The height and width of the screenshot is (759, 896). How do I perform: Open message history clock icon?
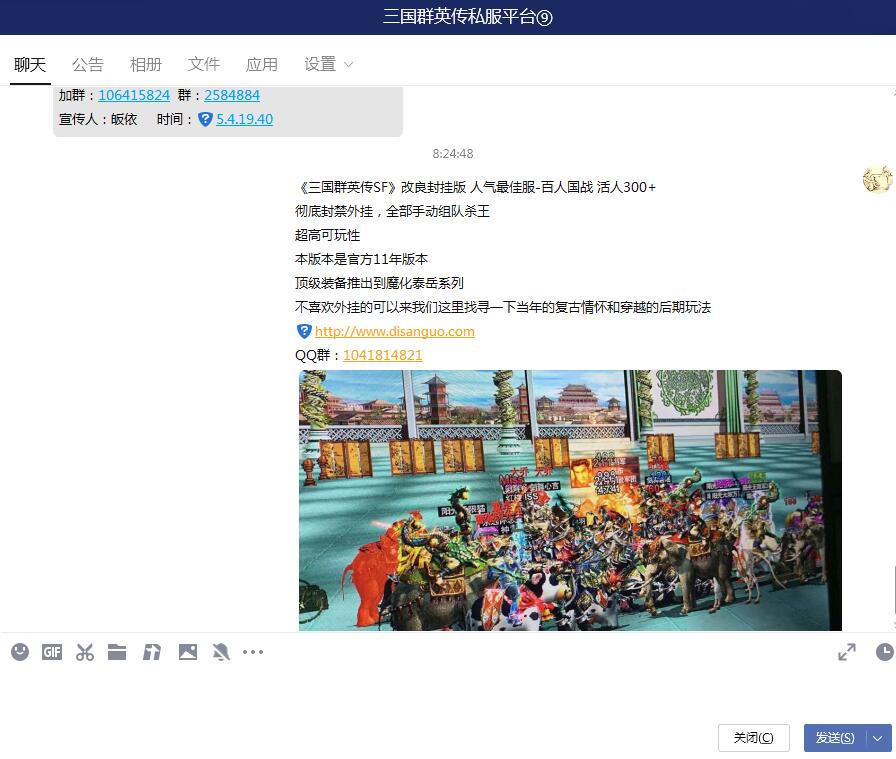884,652
